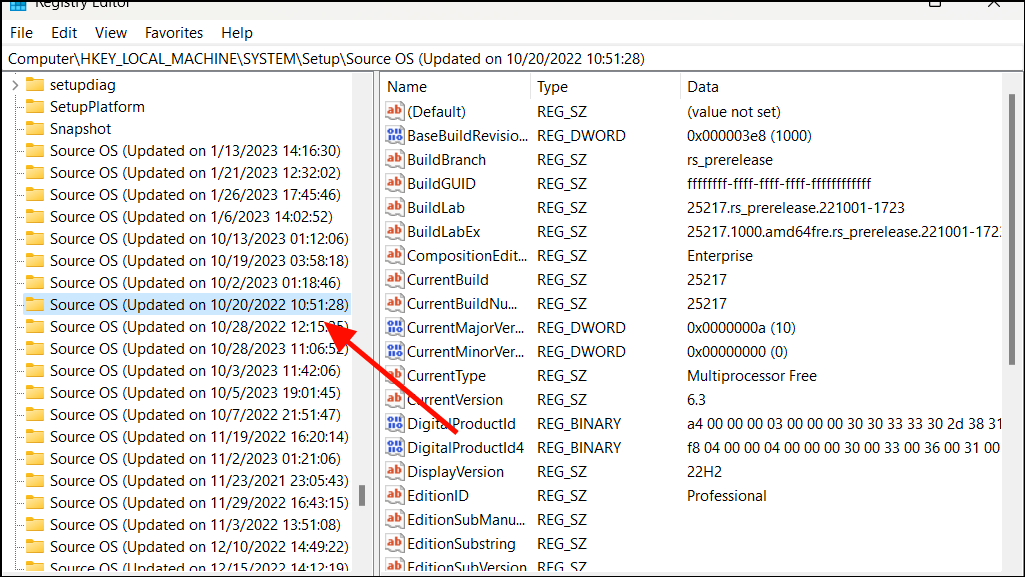Screen dimensions: 1025x577
Task: Open the Favorites menu
Action: coord(173,32)
